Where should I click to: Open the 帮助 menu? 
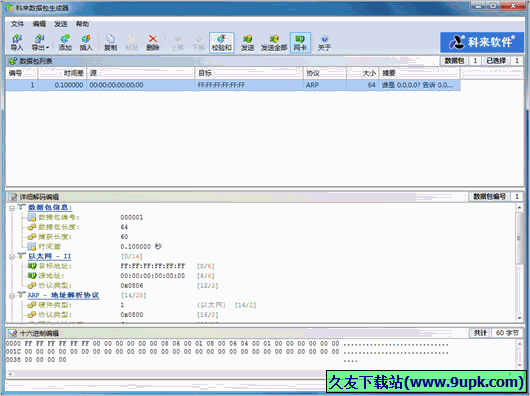pos(82,24)
